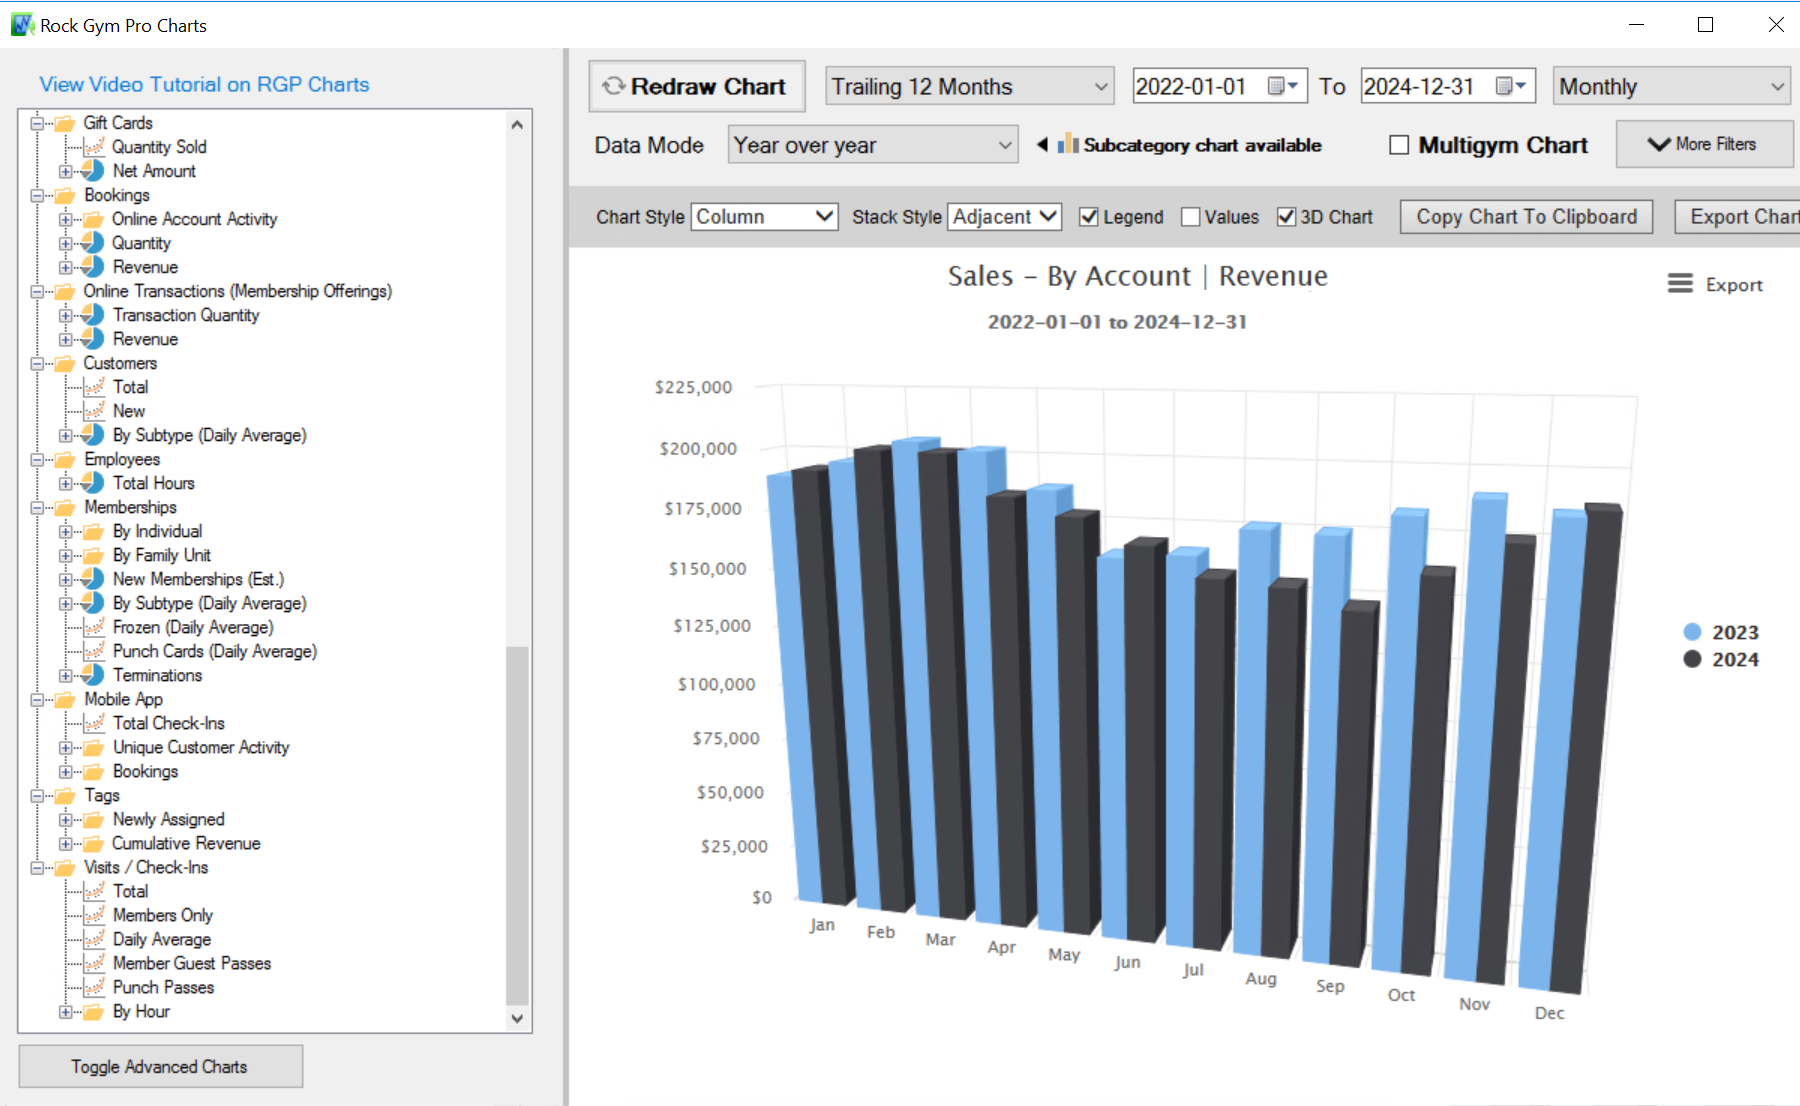
Task: Select Punch Passes under Visits / Check-Ins
Action: click(x=163, y=987)
